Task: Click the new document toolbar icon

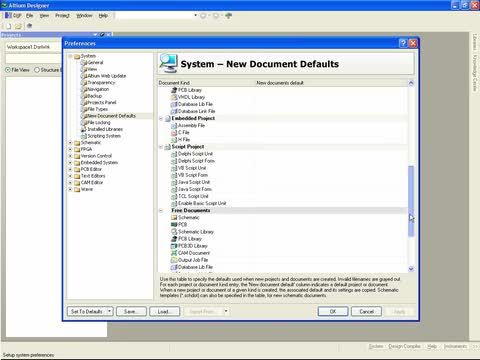Action: 8,26
